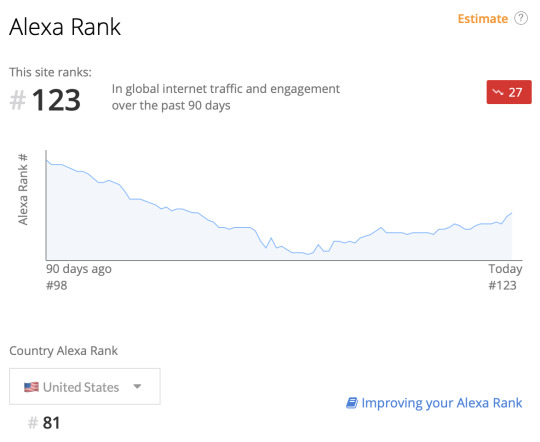Click the orange Estimate label
Image resolution: width=540 pixels, height=442 pixels.
click(482, 19)
